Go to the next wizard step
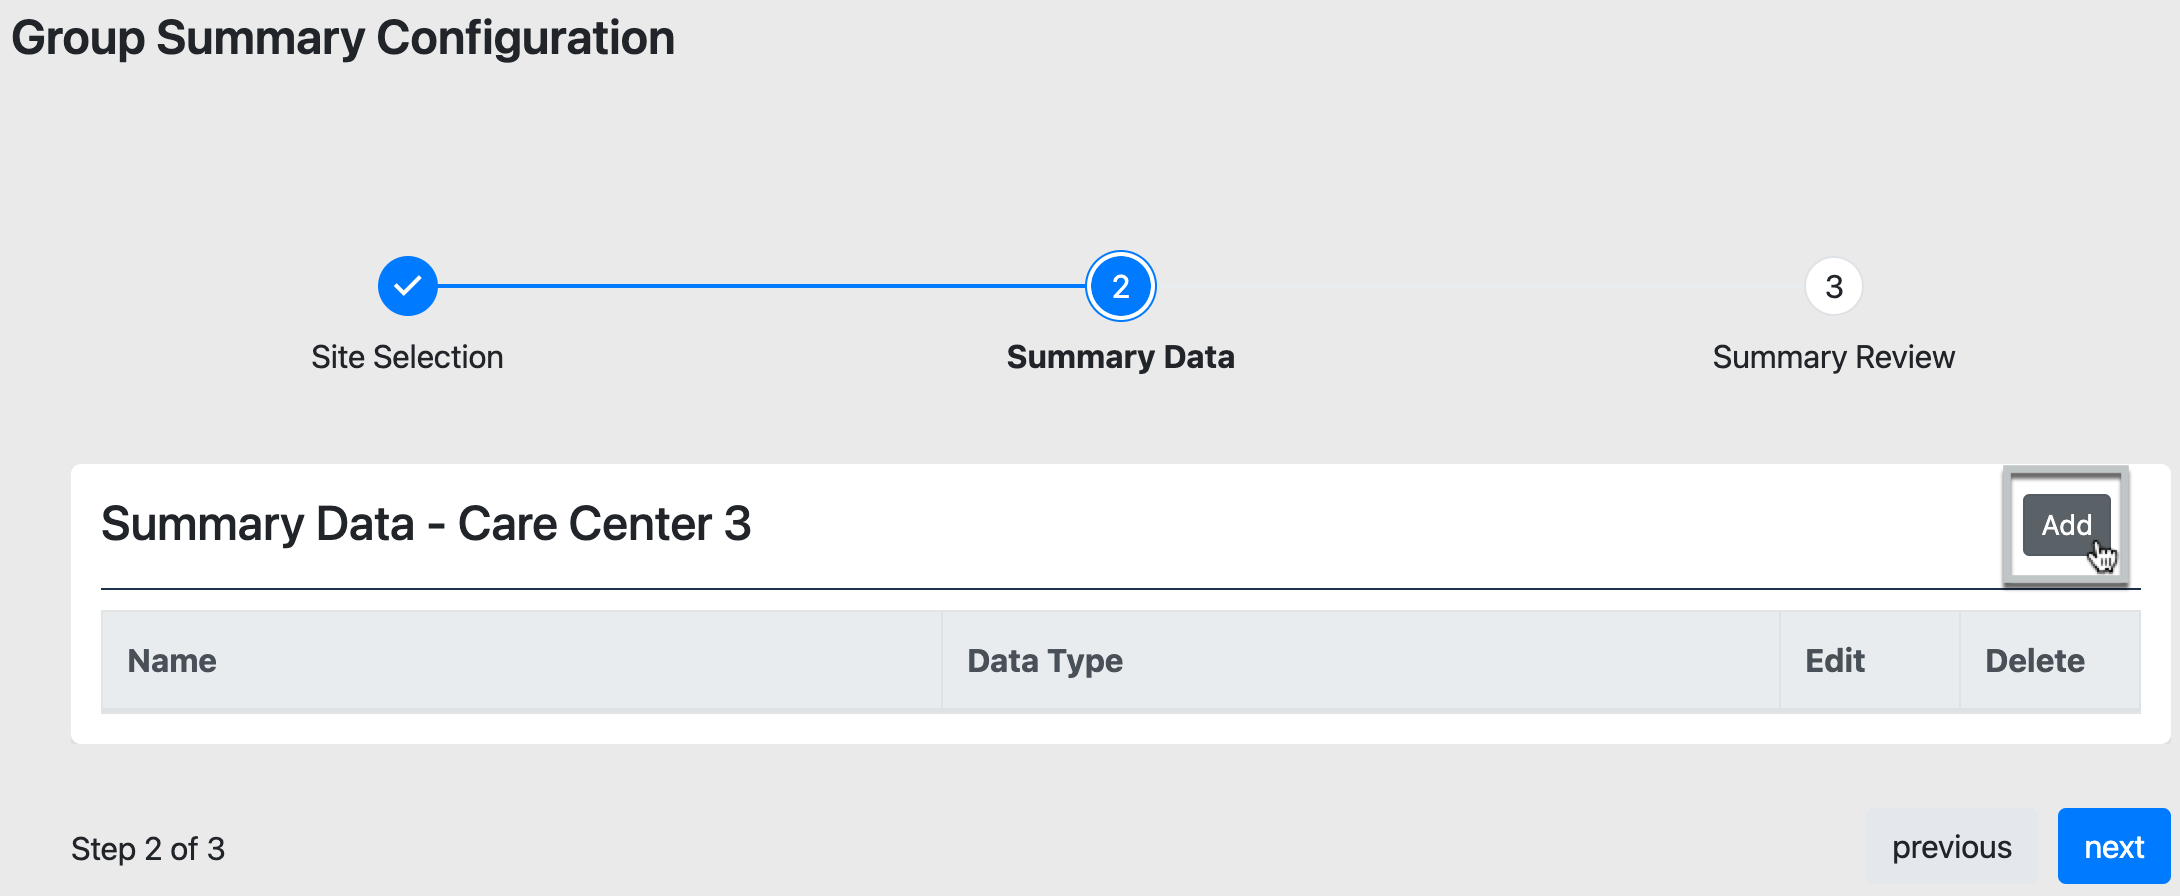The image size is (2180, 896). click(x=2113, y=845)
